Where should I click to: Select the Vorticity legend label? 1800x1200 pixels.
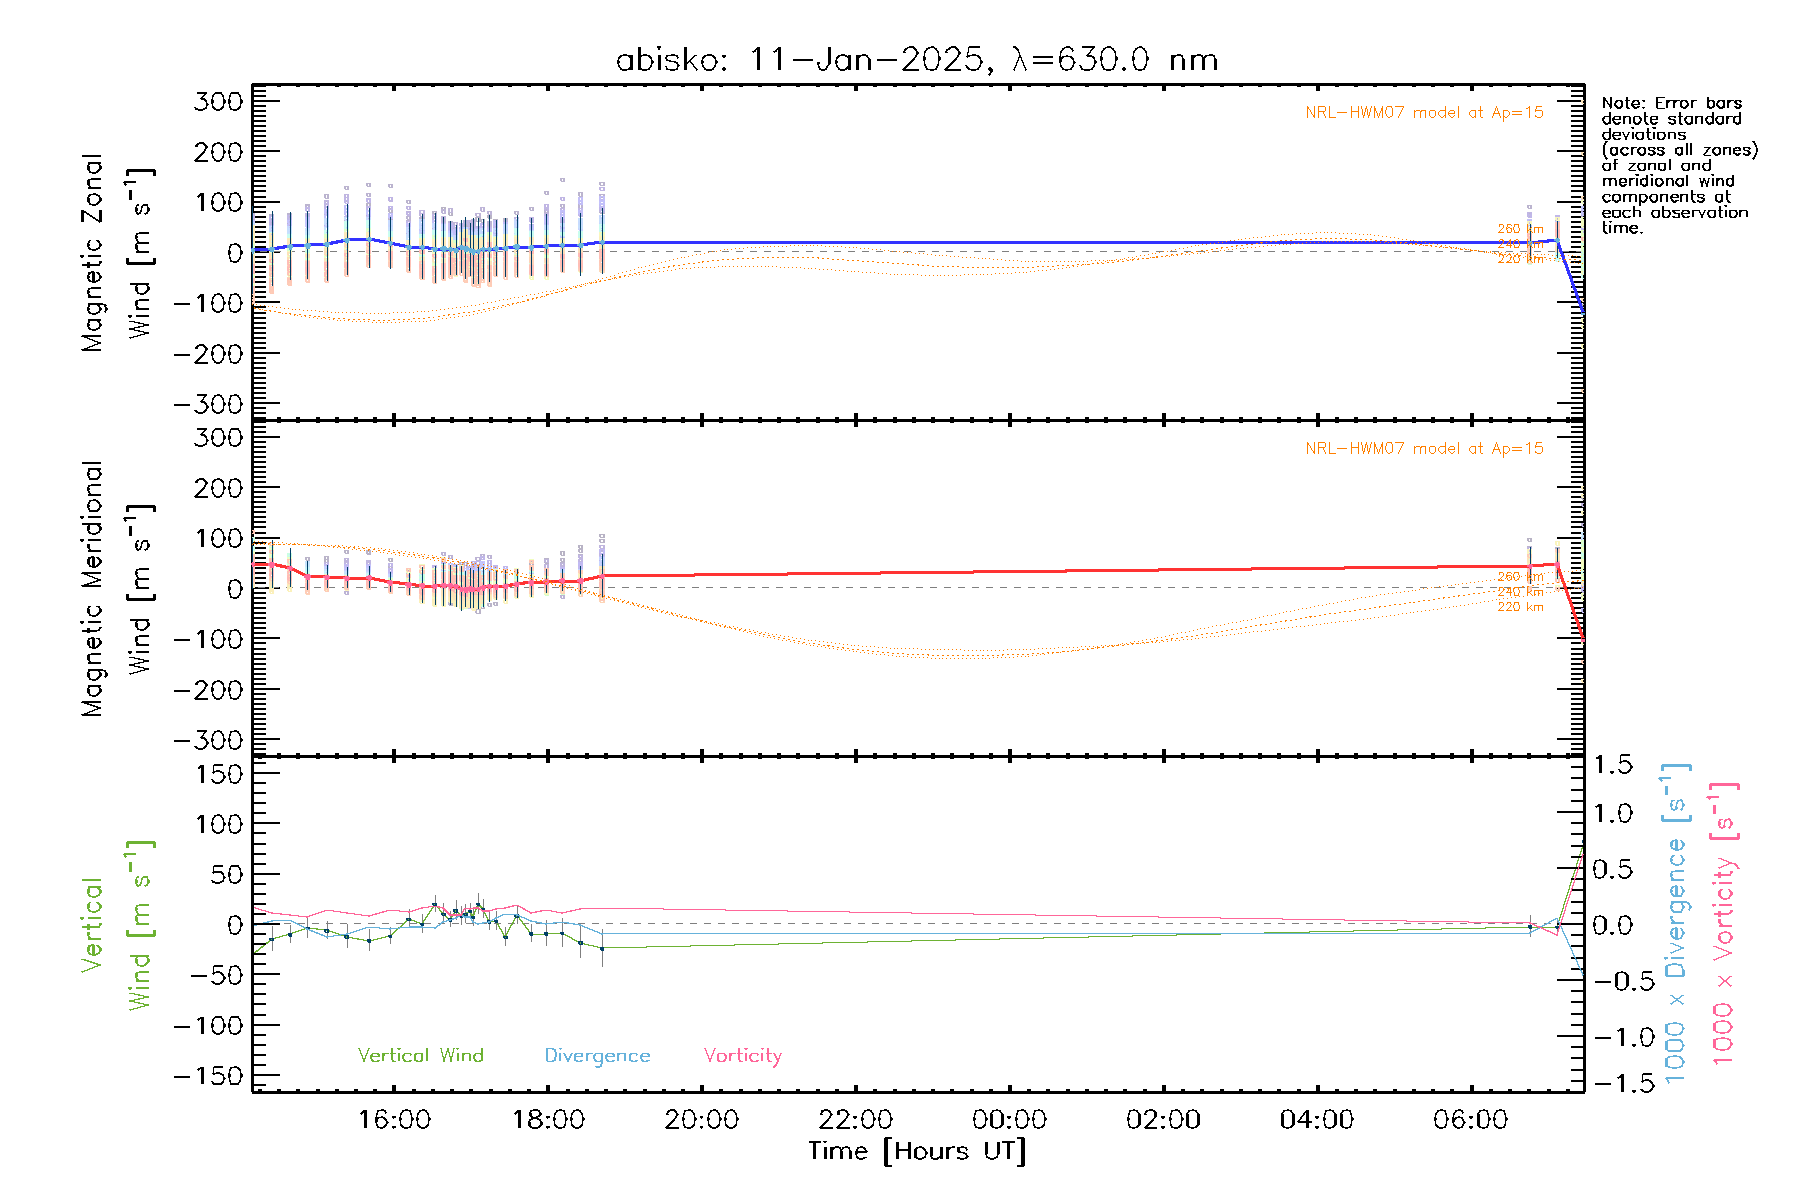[742, 1056]
